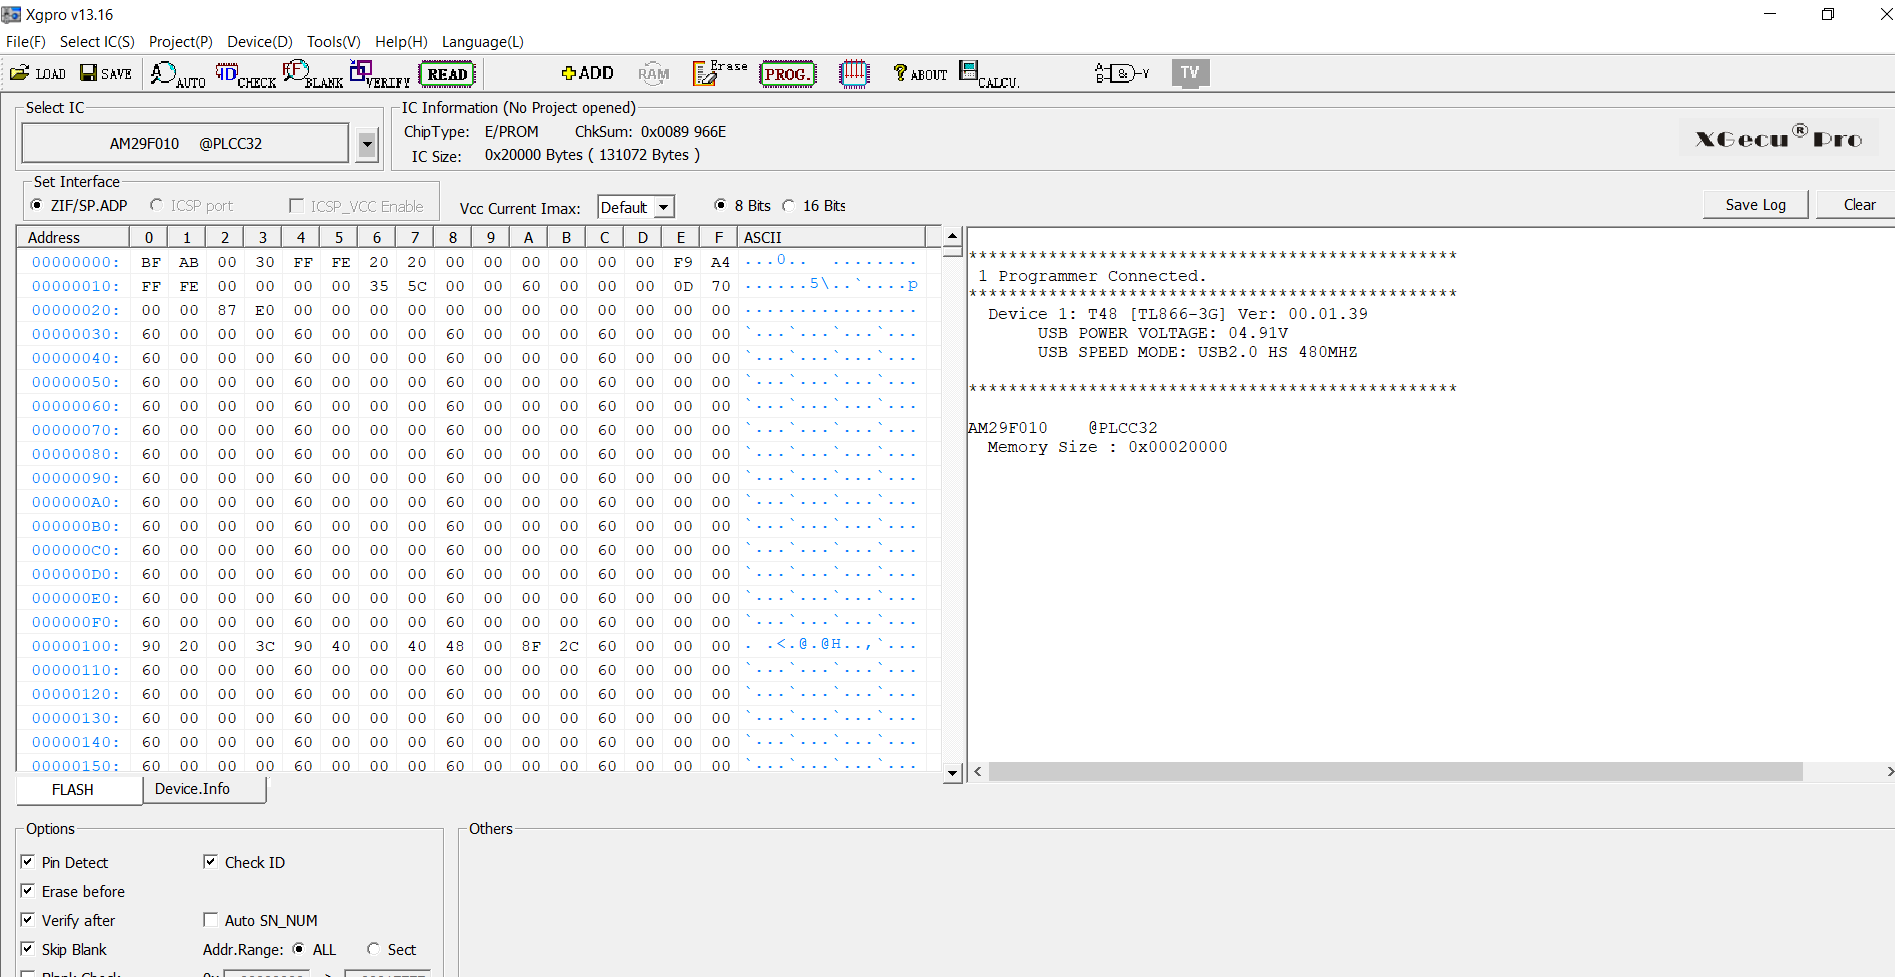Select the 16 Bits radio button
The image size is (1895, 977).
pyautogui.click(x=789, y=206)
